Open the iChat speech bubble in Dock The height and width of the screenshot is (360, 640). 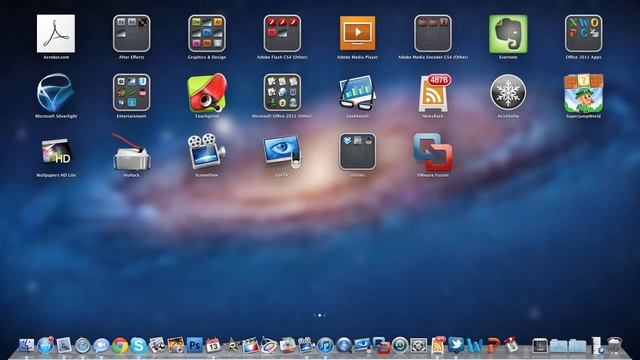101,346
